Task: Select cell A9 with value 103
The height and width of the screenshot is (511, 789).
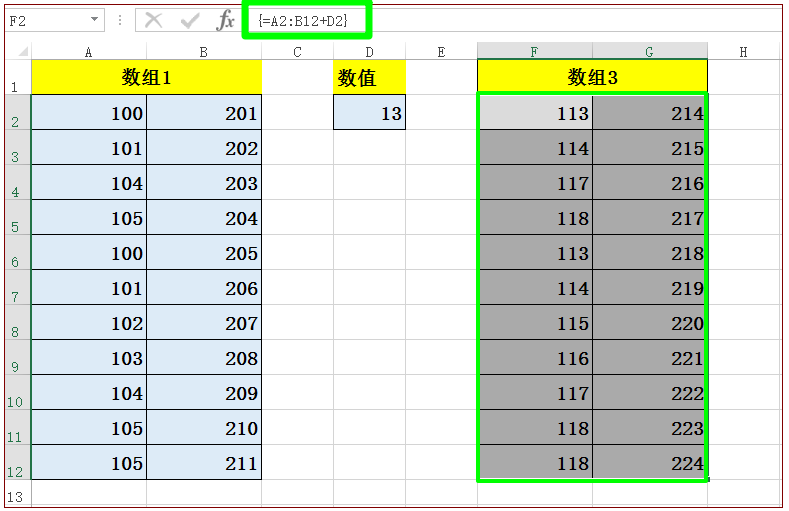Action: pyautogui.click(x=89, y=357)
